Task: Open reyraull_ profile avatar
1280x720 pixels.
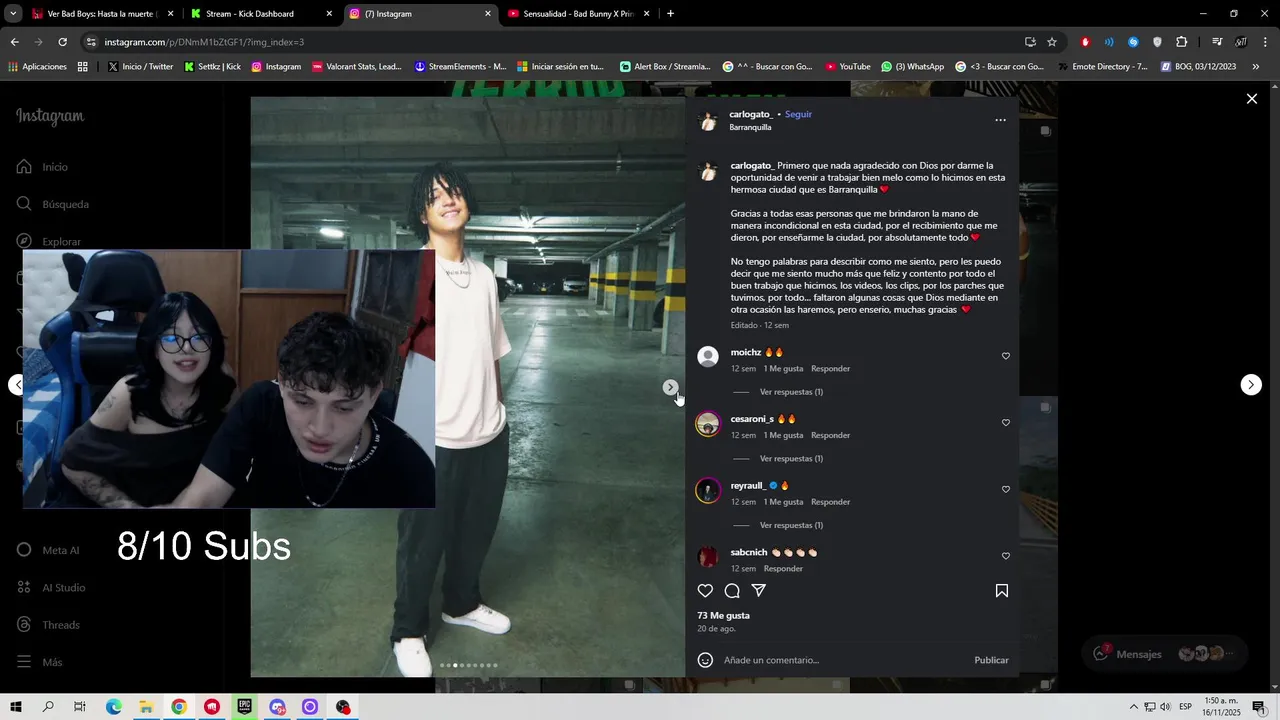Action: pyautogui.click(x=708, y=490)
